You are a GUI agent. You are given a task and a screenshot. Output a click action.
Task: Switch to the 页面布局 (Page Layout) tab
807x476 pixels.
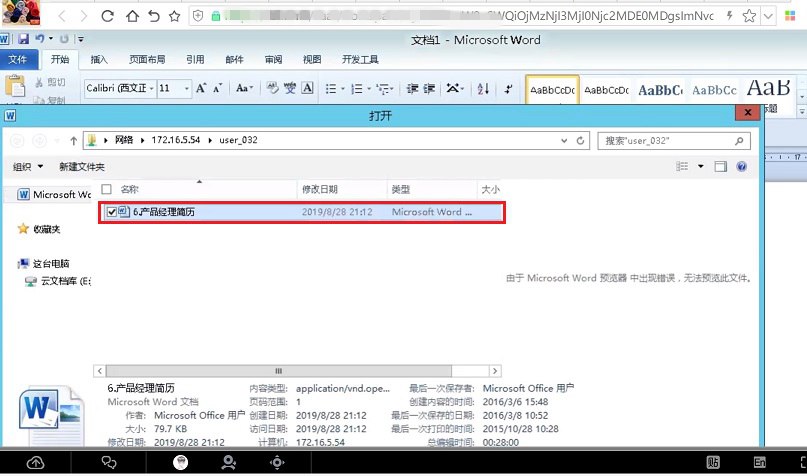point(147,59)
